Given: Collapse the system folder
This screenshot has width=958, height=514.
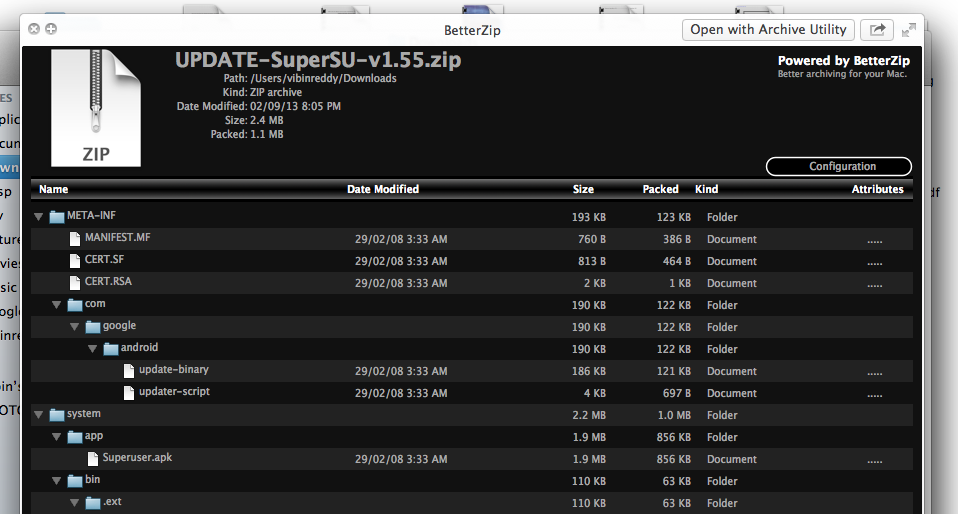Looking at the screenshot, I should [x=38, y=414].
